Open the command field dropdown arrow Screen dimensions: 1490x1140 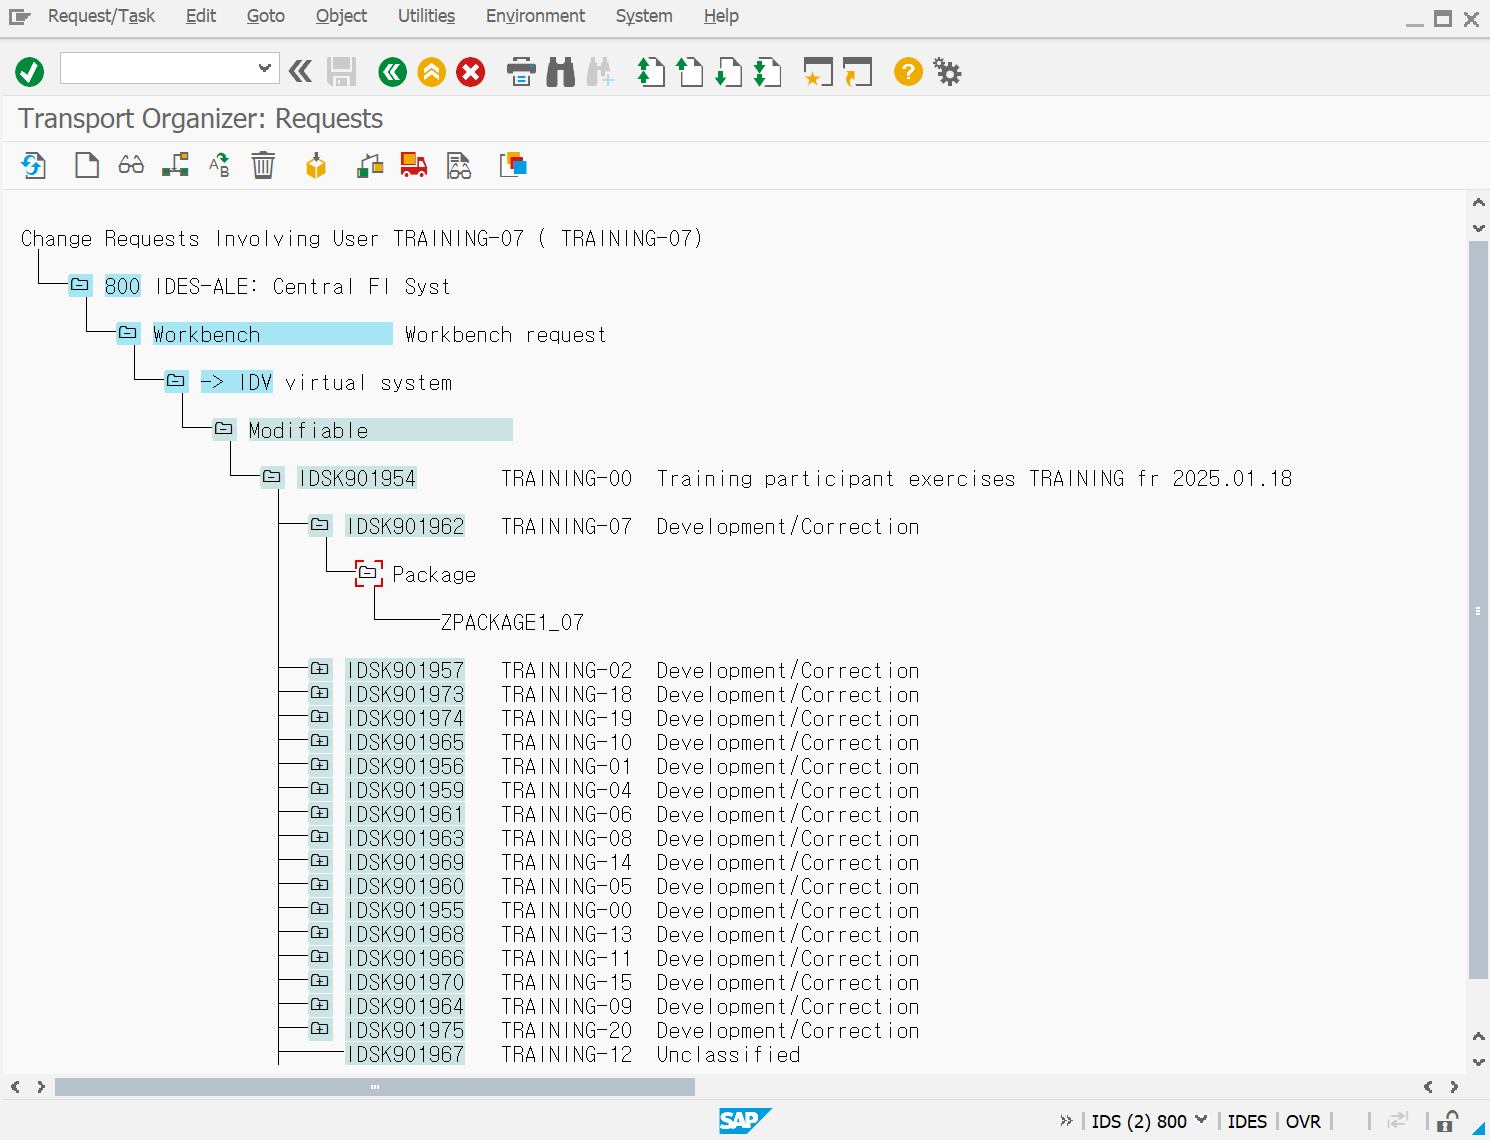[x=264, y=68]
